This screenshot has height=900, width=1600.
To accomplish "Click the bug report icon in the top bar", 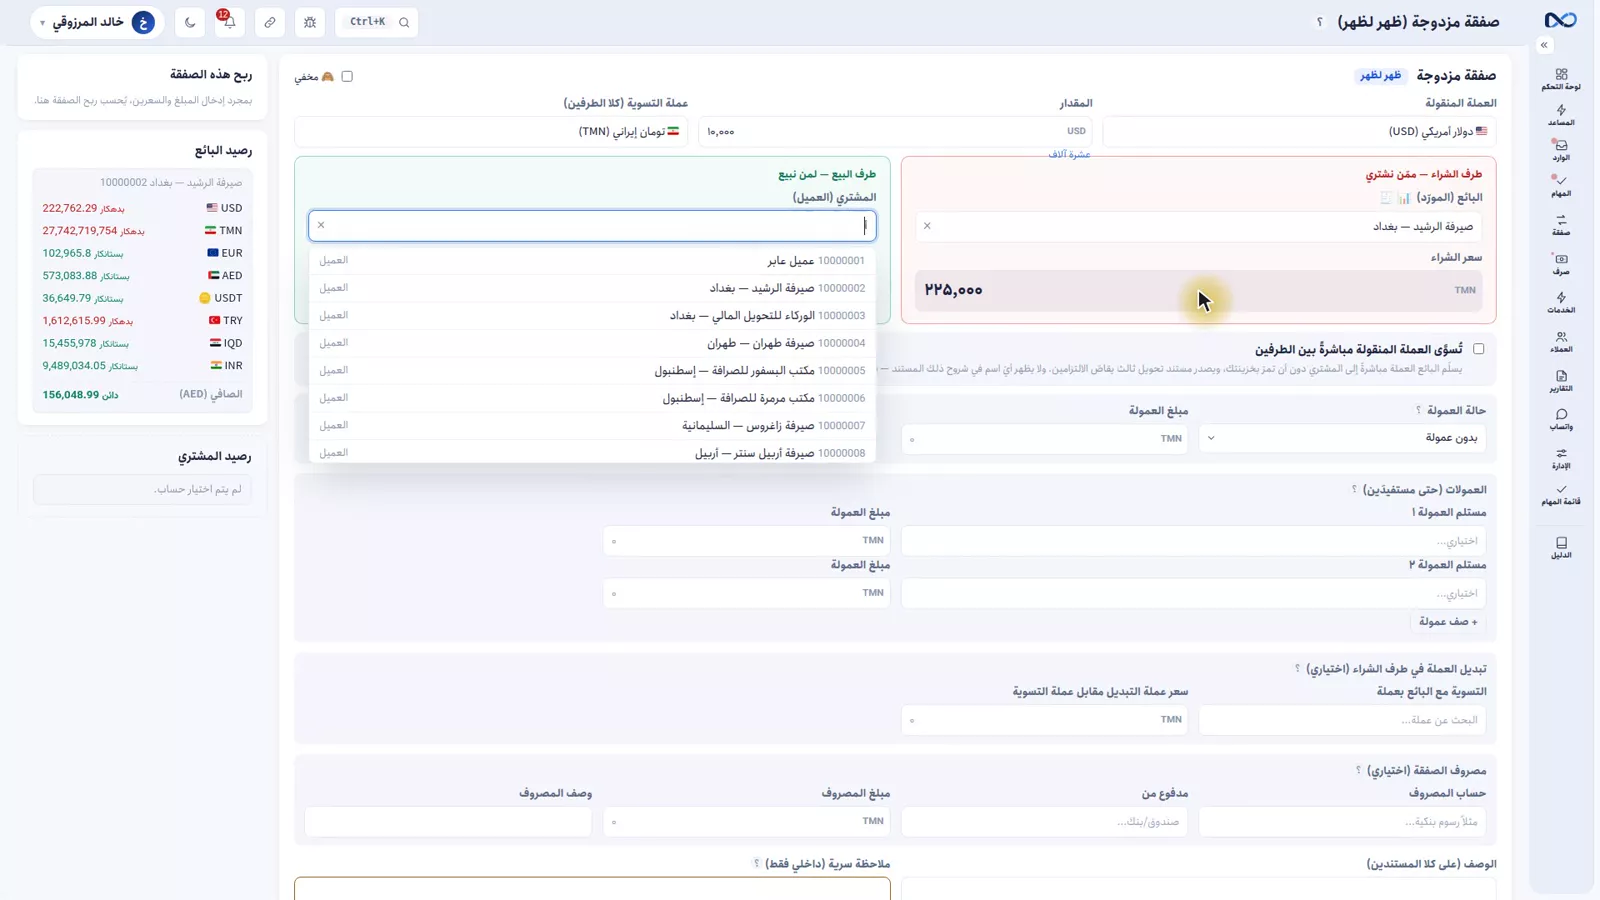I will (310, 22).
